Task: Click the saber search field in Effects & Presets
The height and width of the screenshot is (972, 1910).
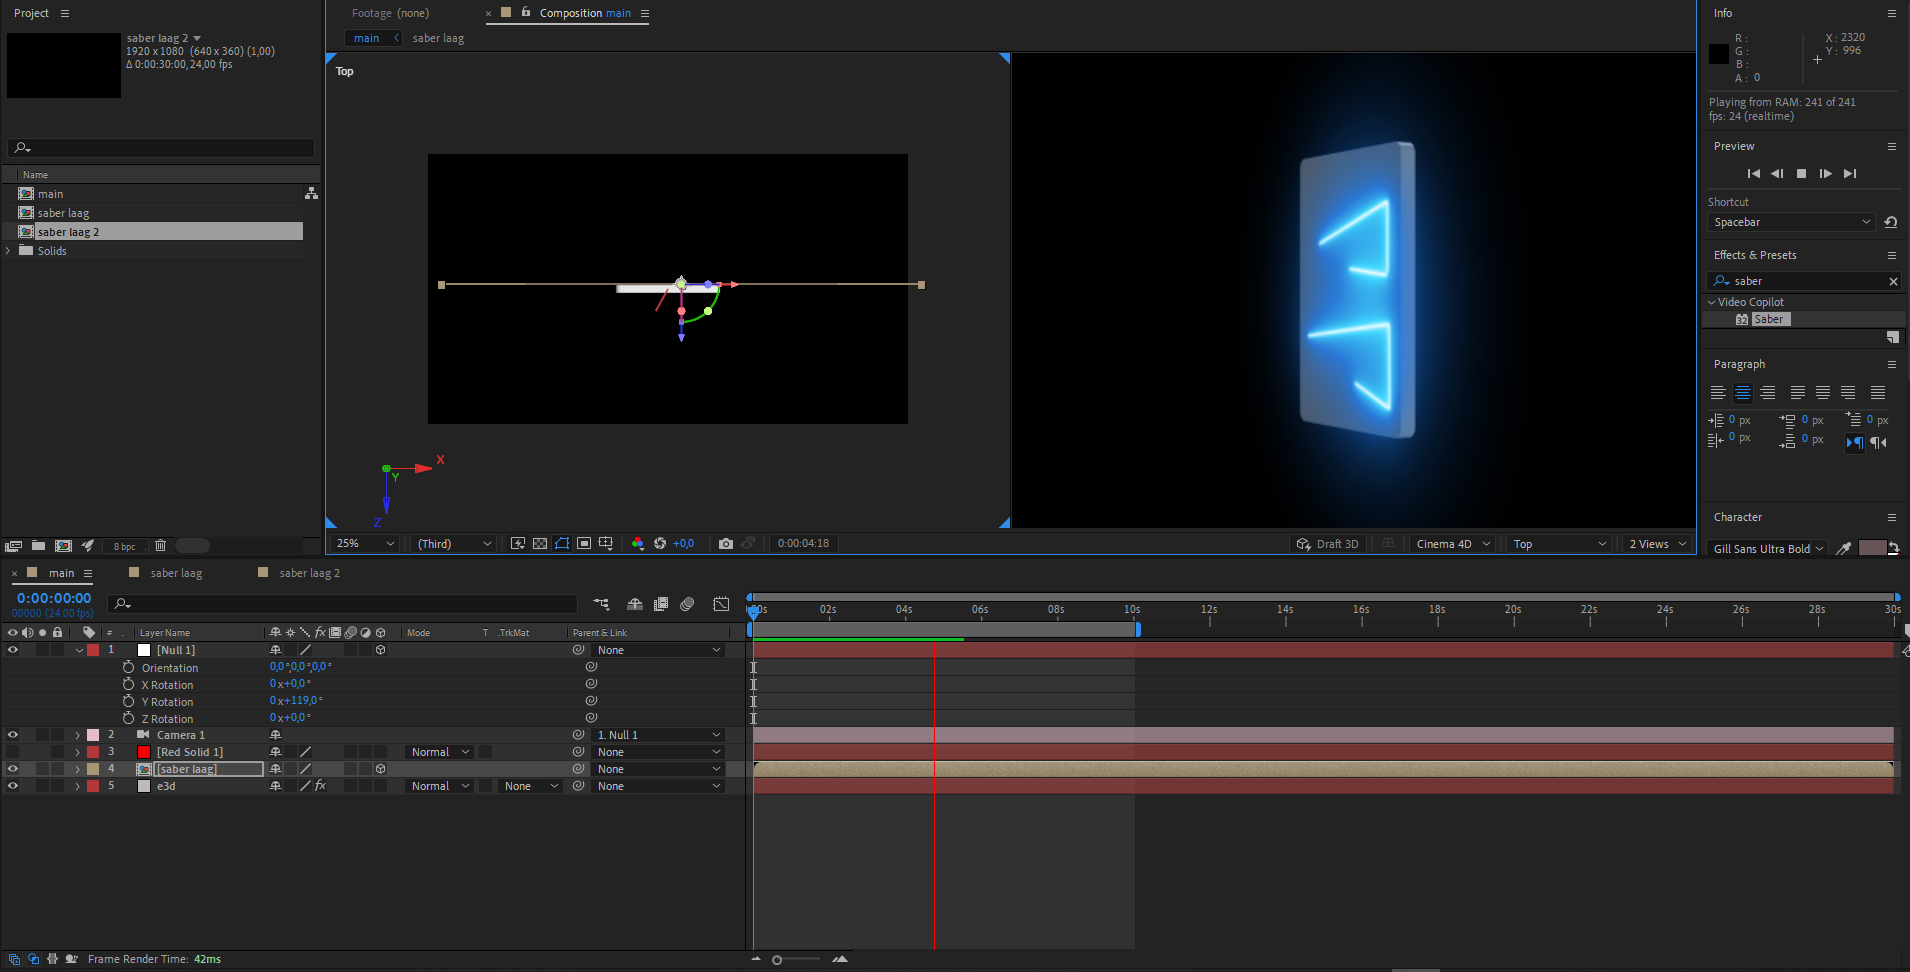Action: [x=1800, y=281]
